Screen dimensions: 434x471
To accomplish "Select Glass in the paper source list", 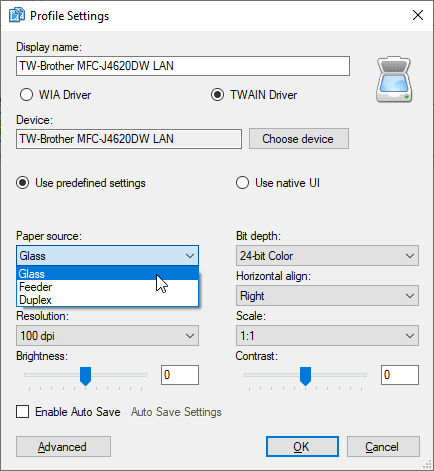I will (x=107, y=273).
